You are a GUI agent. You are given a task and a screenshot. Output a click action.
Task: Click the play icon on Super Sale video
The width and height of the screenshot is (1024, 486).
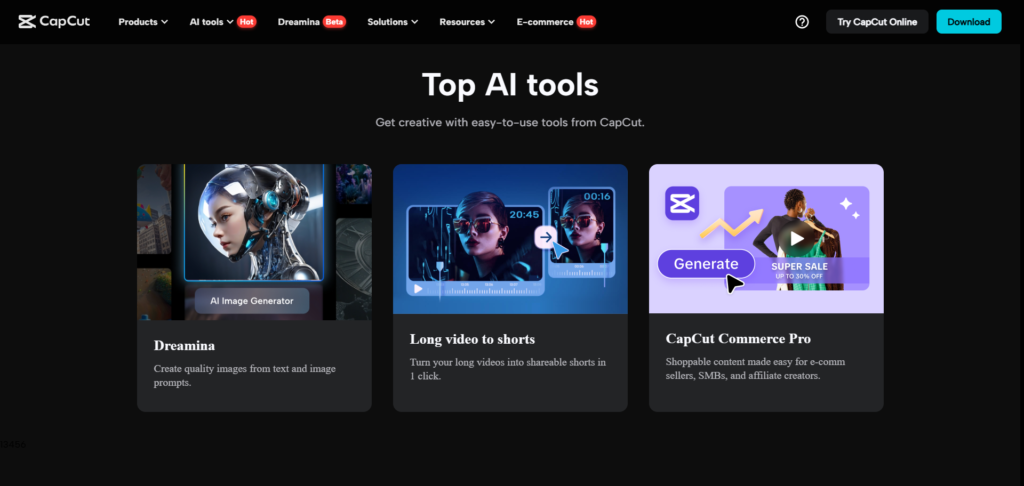[797, 238]
